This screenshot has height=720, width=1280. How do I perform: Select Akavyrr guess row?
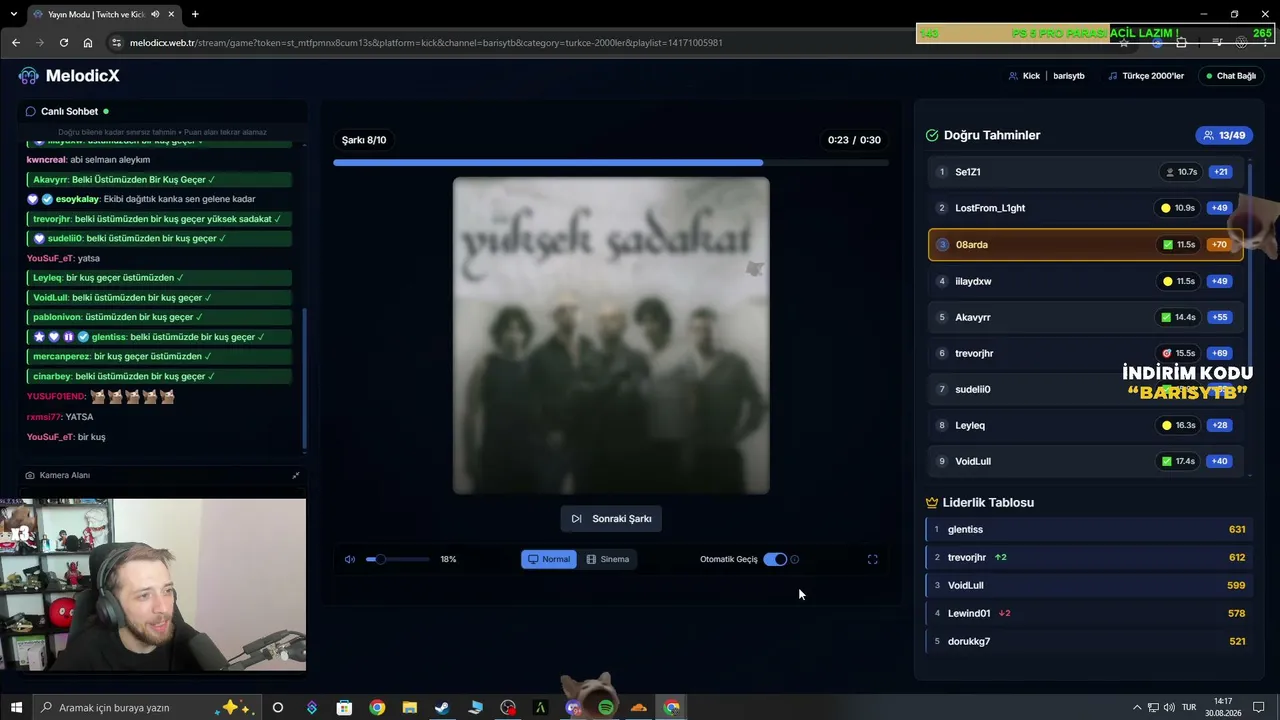tap(1085, 317)
